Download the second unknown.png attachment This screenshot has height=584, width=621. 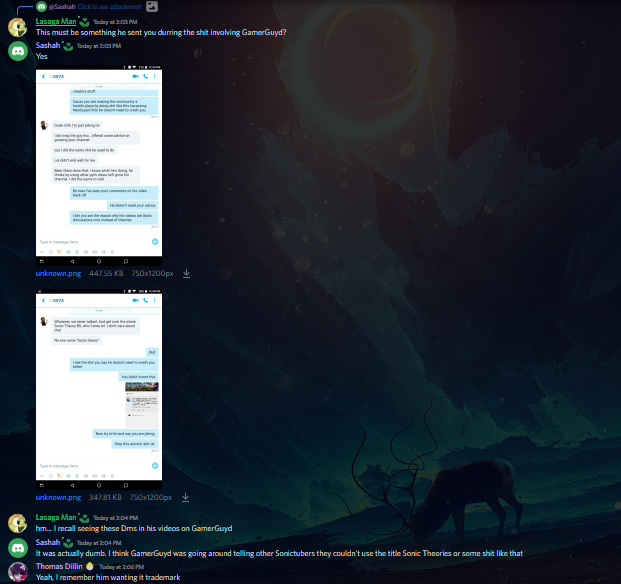click(x=185, y=498)
